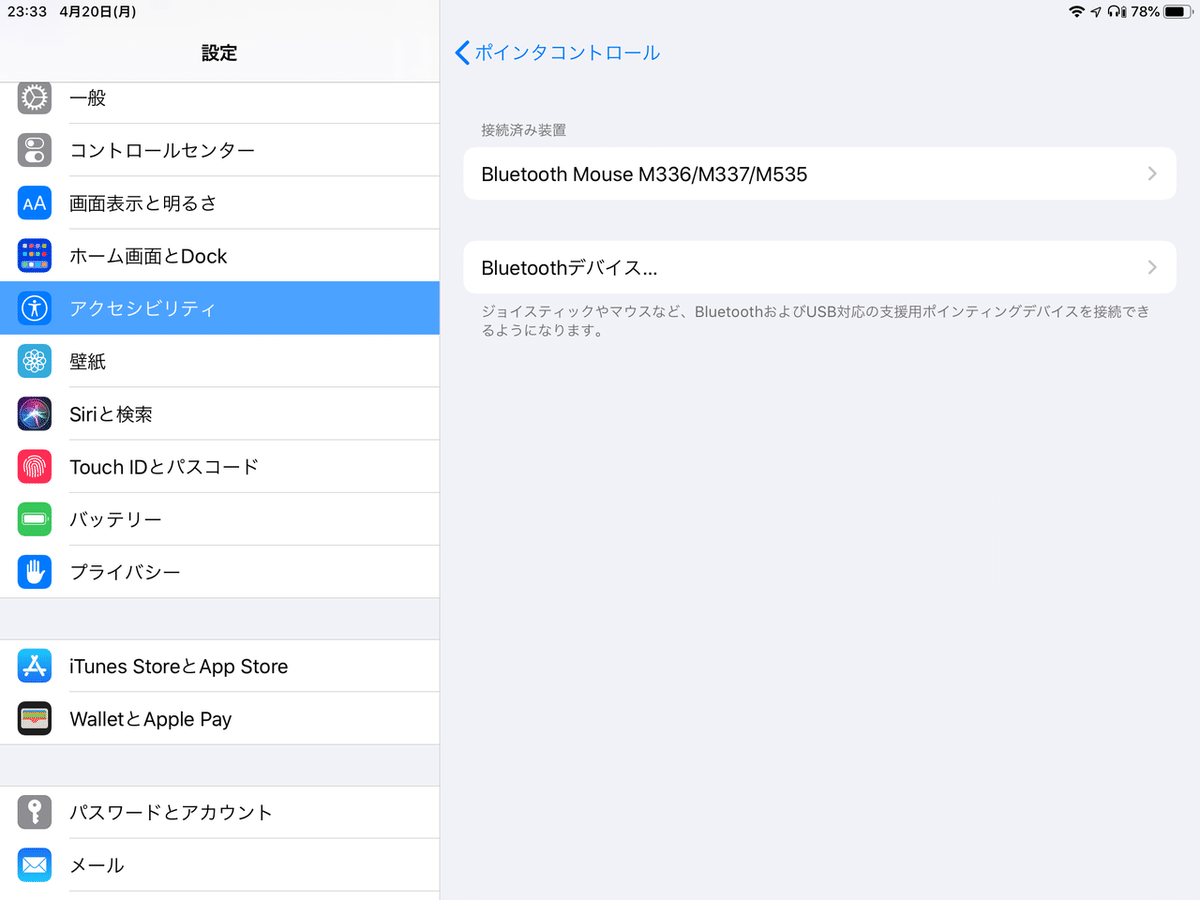Viewport: 1200px width, 900px height.
Task: Open プライバシー settings
Action: click(x=220, y=572)
